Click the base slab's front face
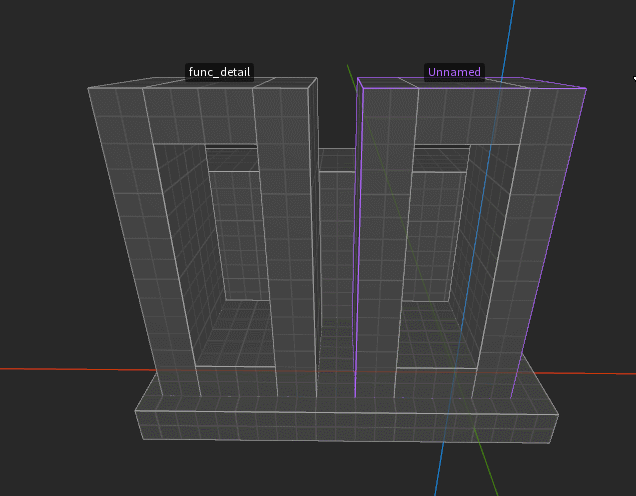636x496 pixels. (x=347, y=427)
